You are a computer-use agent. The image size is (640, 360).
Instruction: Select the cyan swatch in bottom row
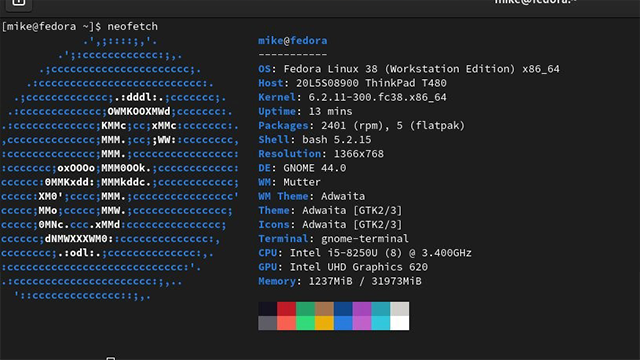tap(381, 323)
